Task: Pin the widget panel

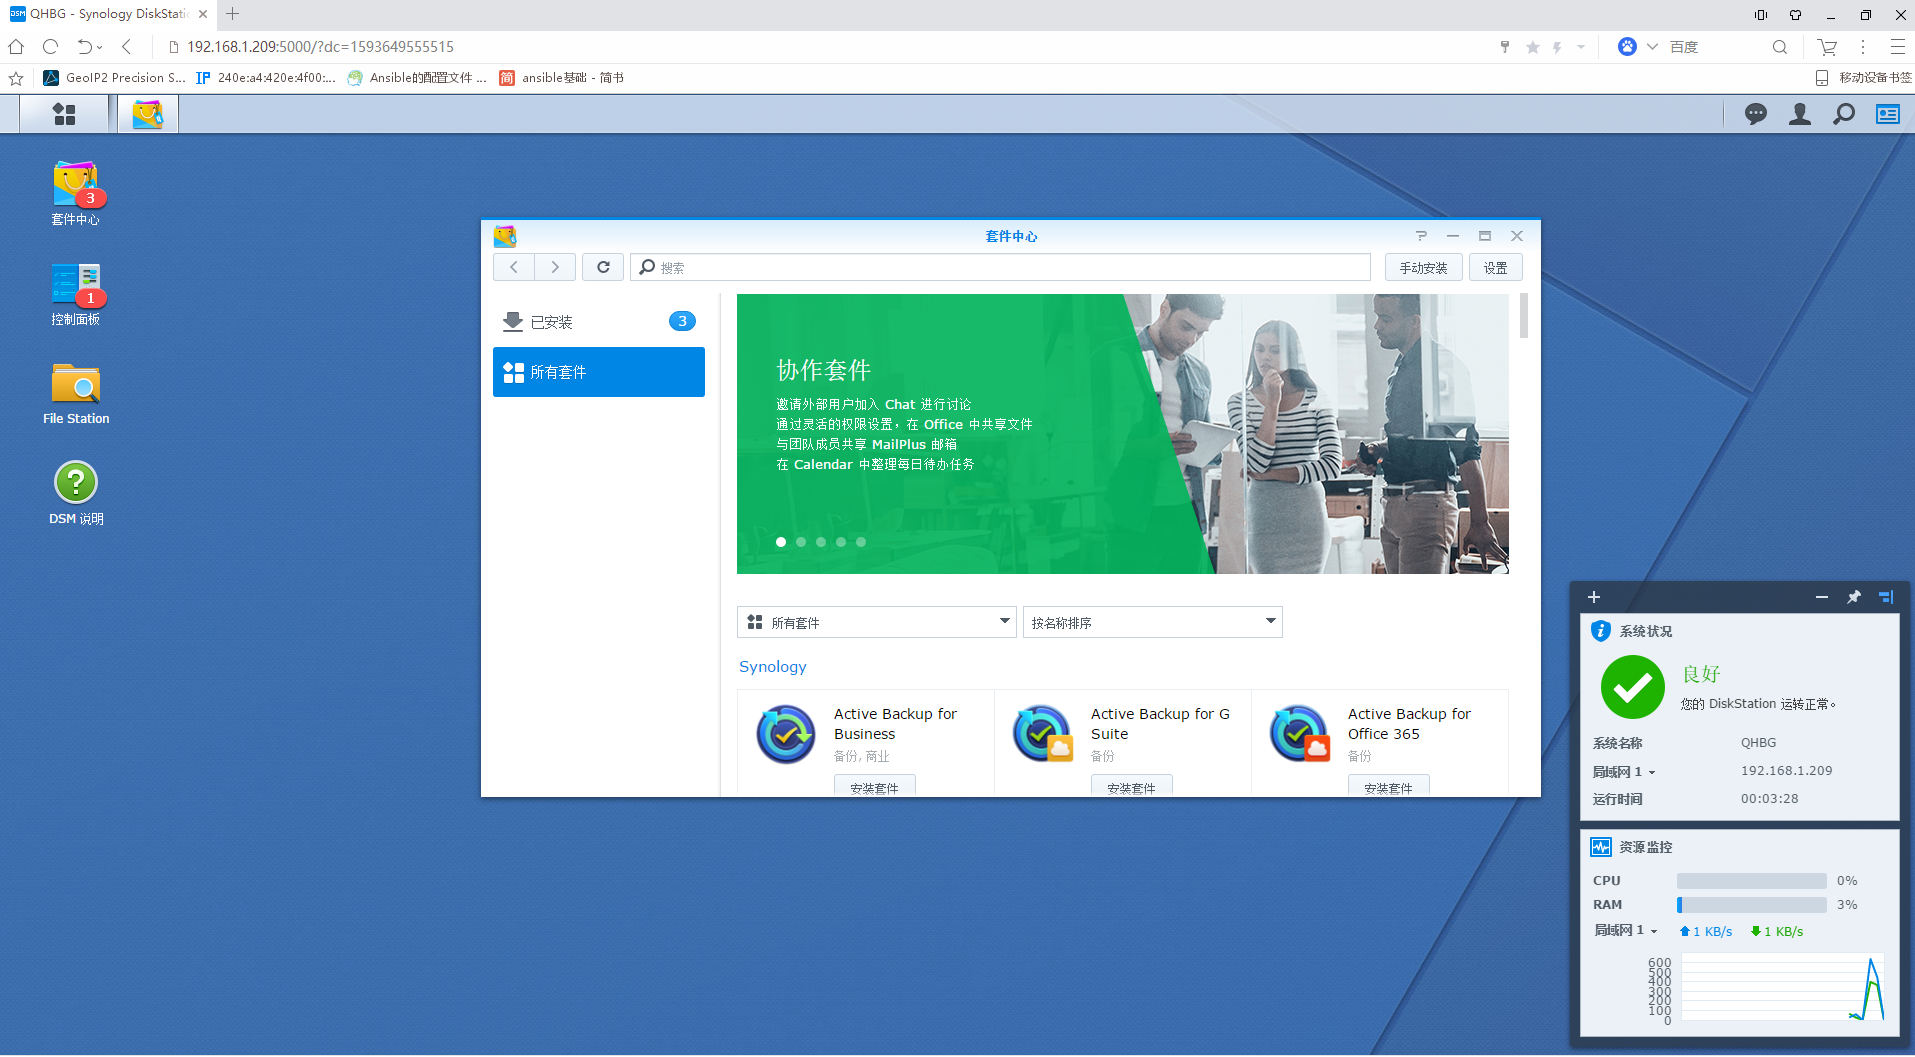Action: (1853, 597)
